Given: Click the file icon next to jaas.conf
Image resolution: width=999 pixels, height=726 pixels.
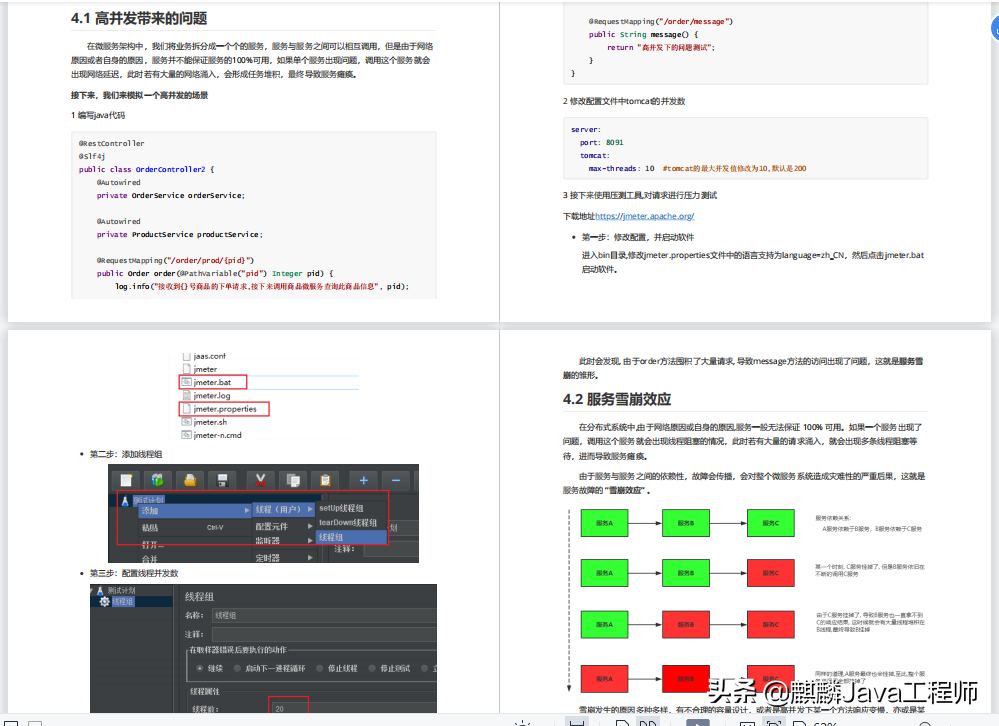Looking at the screenshot, I should pos(187,356).
